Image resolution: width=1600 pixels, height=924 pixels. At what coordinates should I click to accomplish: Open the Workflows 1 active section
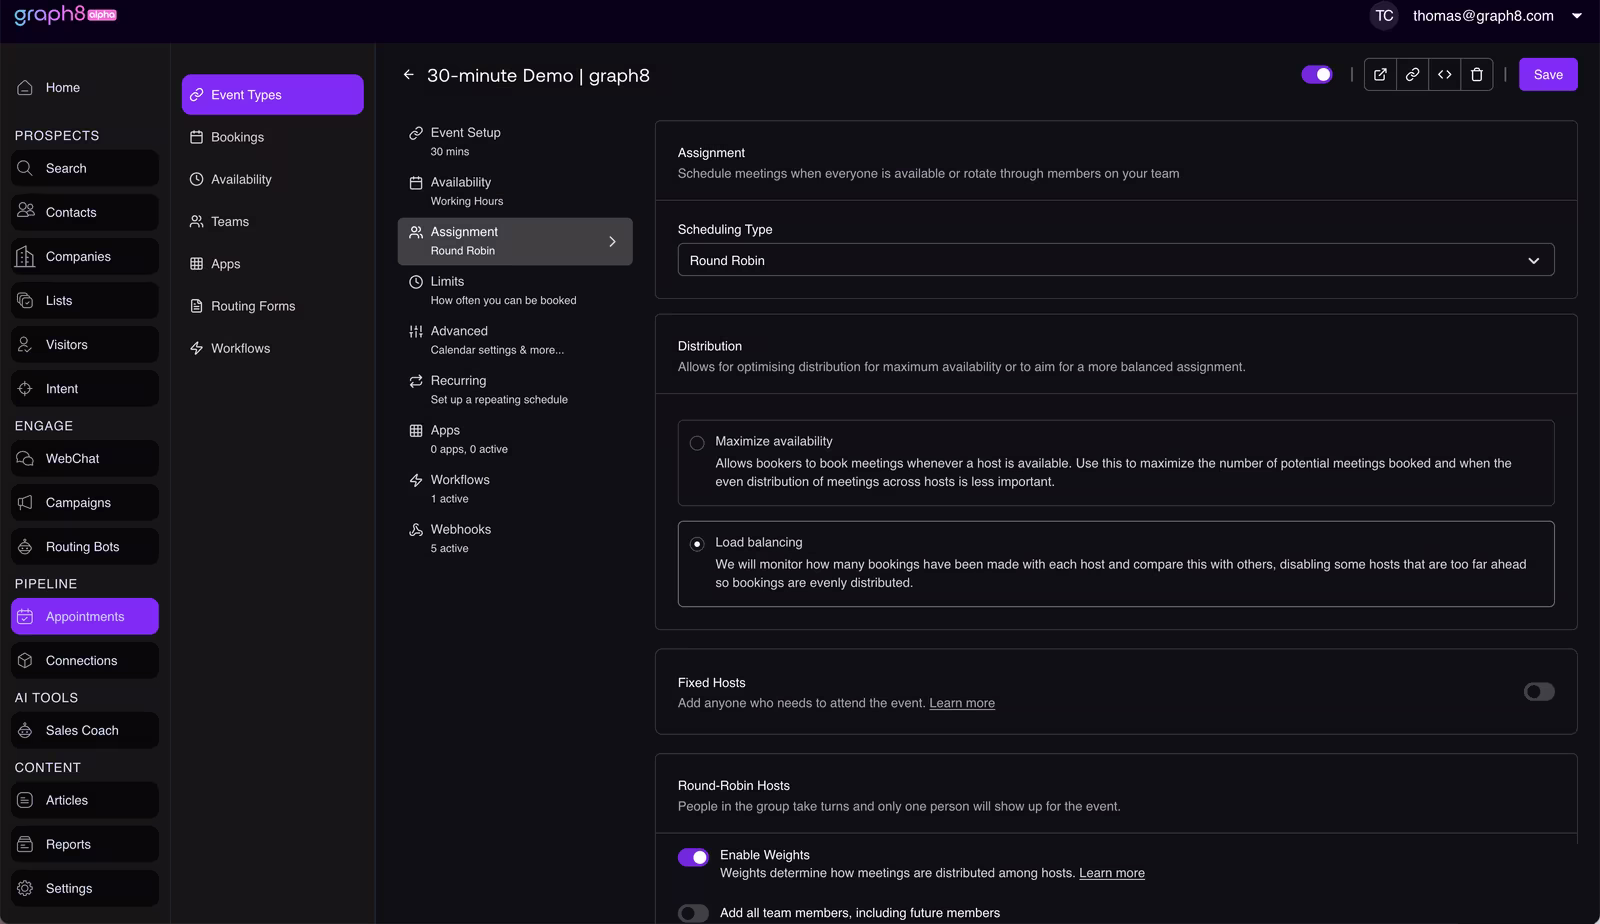click(515, 489)
